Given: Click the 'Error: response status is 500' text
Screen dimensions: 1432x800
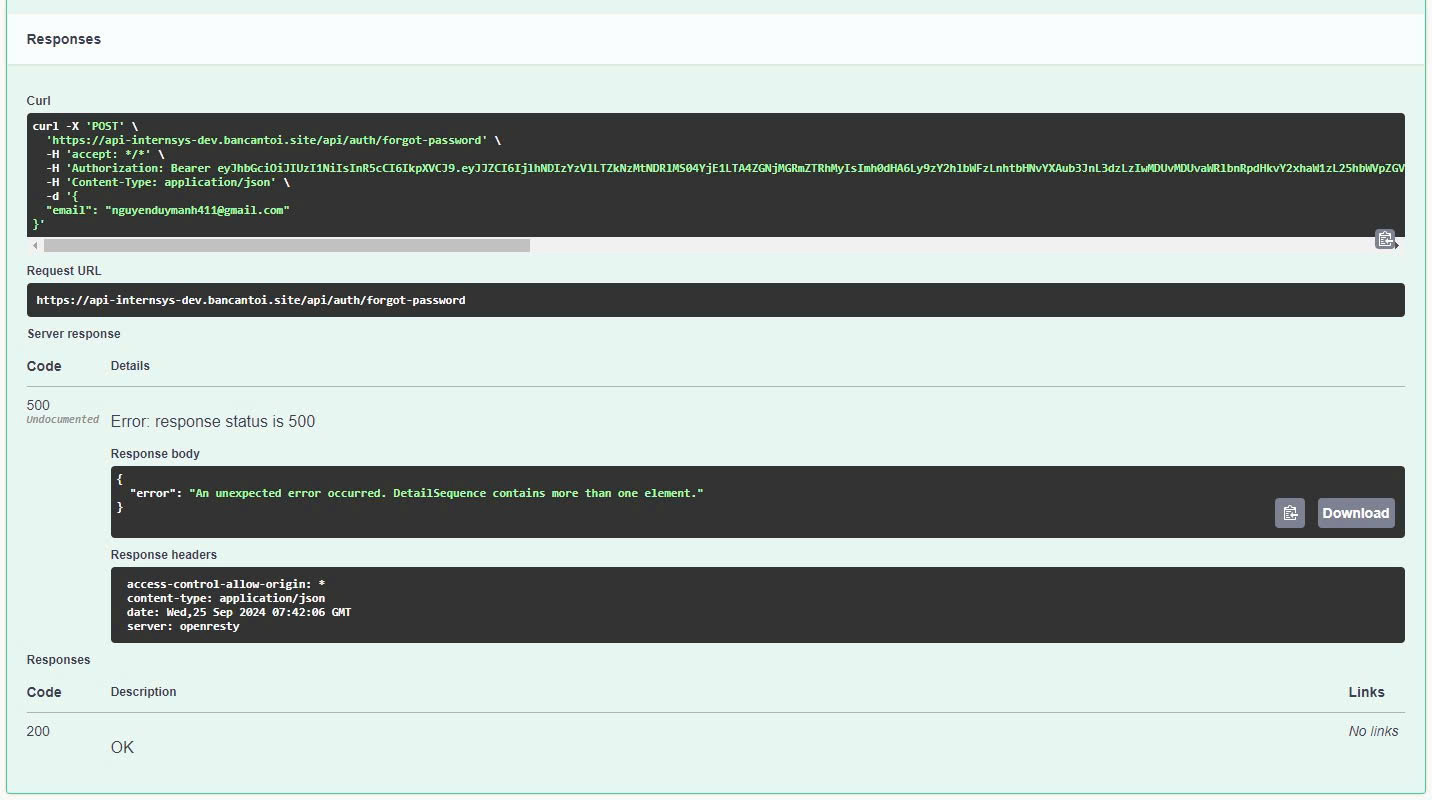Looking at the screenshot, I should pos(213,422).
